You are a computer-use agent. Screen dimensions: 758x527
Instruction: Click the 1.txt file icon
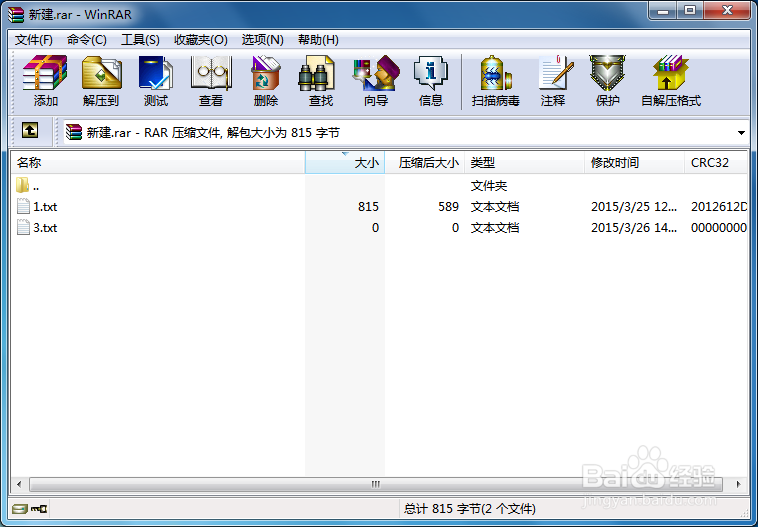click(23, 206)
